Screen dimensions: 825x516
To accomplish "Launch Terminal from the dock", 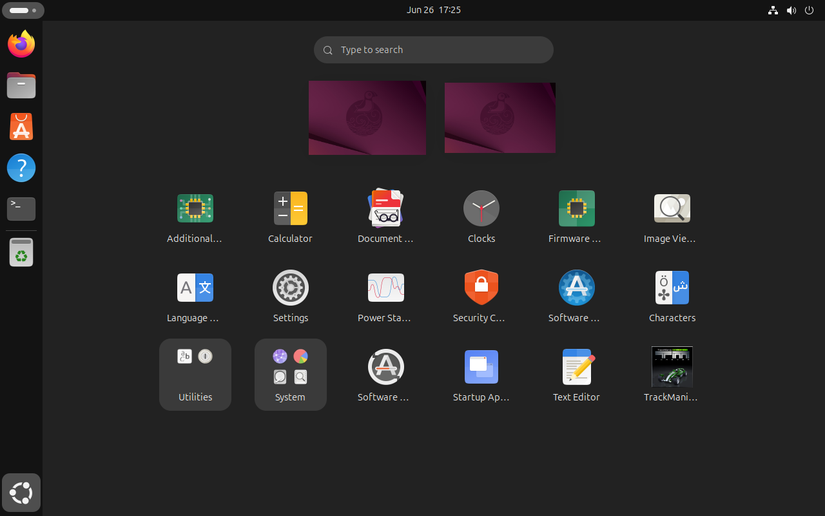I will 21,209.
